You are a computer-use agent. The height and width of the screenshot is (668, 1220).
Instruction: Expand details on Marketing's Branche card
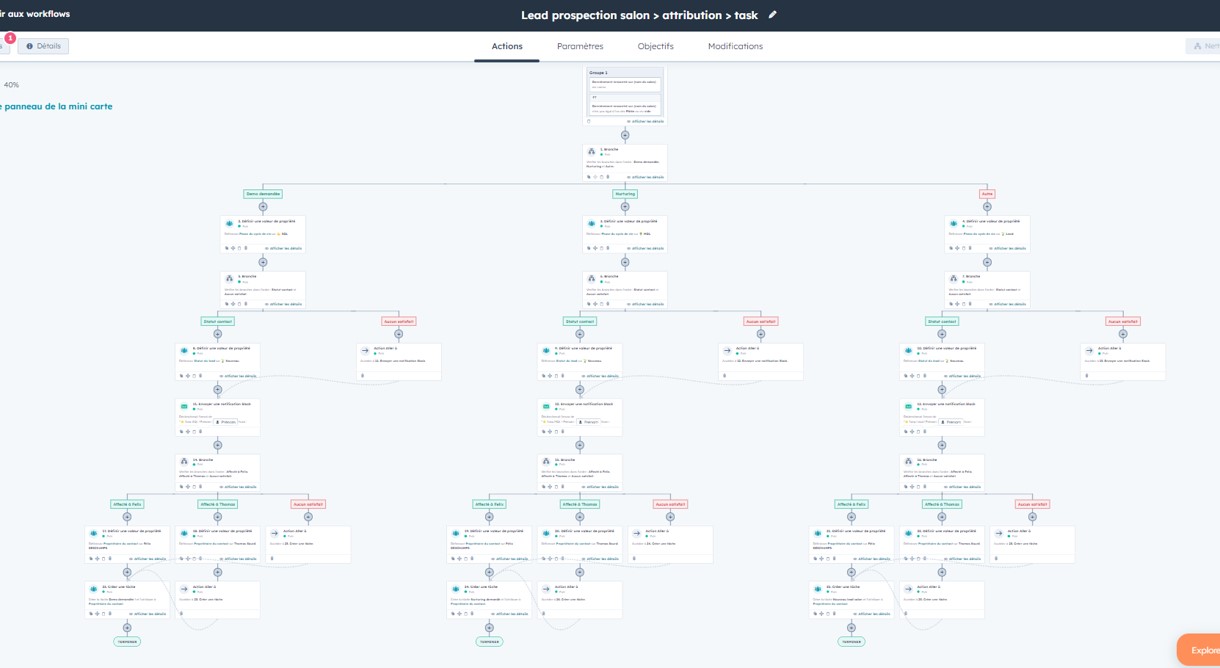(645, 304)
